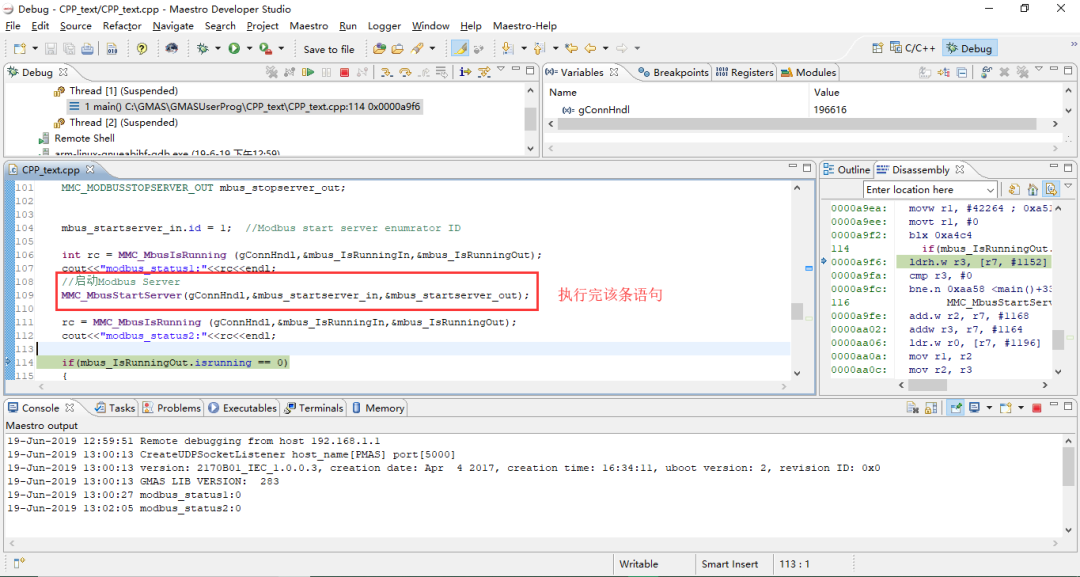The width and height of the screenshot is (1080, 577).
Task: Switch to the Memory tab
Action: click(377, 408)
